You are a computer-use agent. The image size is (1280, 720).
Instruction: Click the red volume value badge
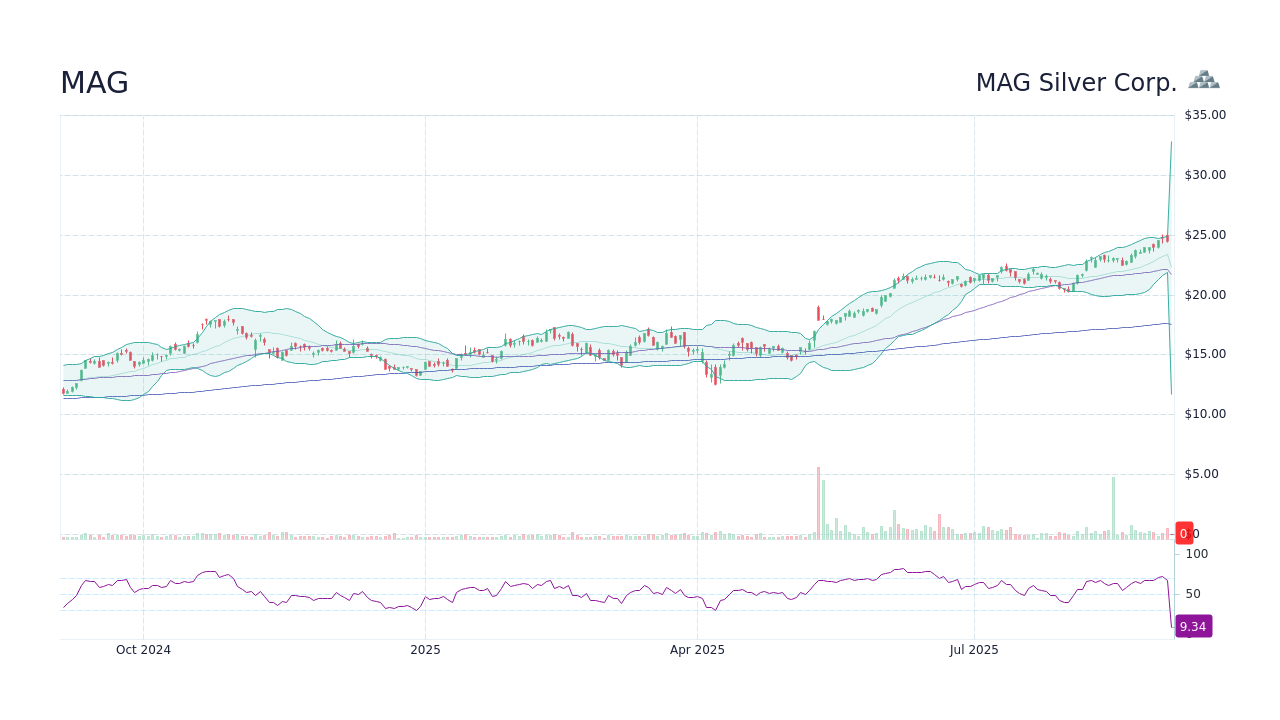[1184, 533]
